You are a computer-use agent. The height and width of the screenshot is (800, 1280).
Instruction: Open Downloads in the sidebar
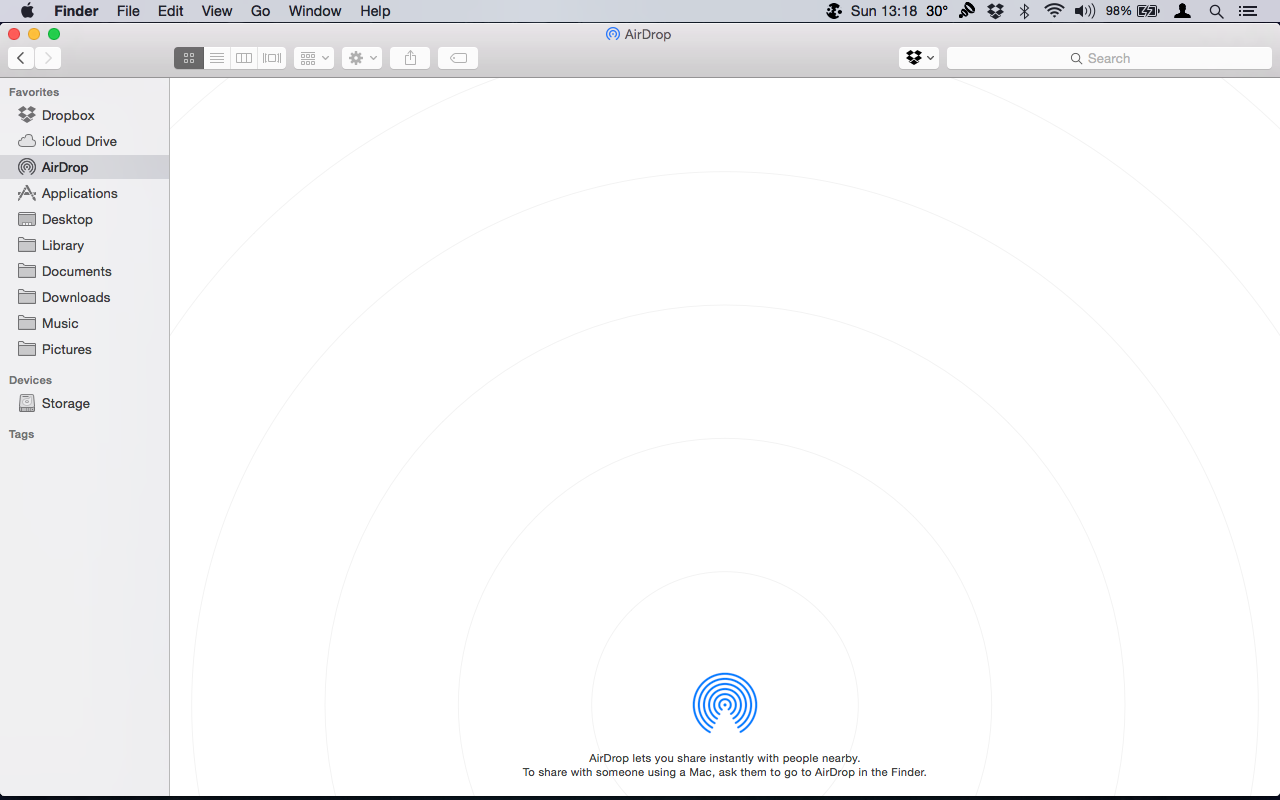[84, 297]
